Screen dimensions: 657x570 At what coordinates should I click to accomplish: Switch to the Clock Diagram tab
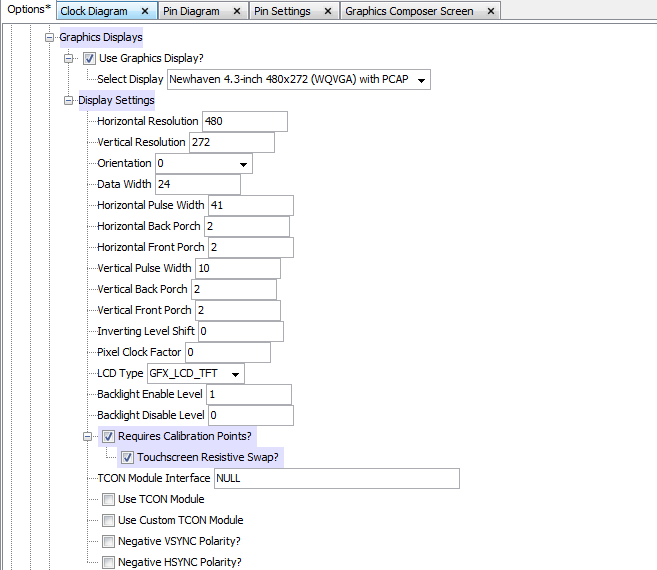pos(93,12)
